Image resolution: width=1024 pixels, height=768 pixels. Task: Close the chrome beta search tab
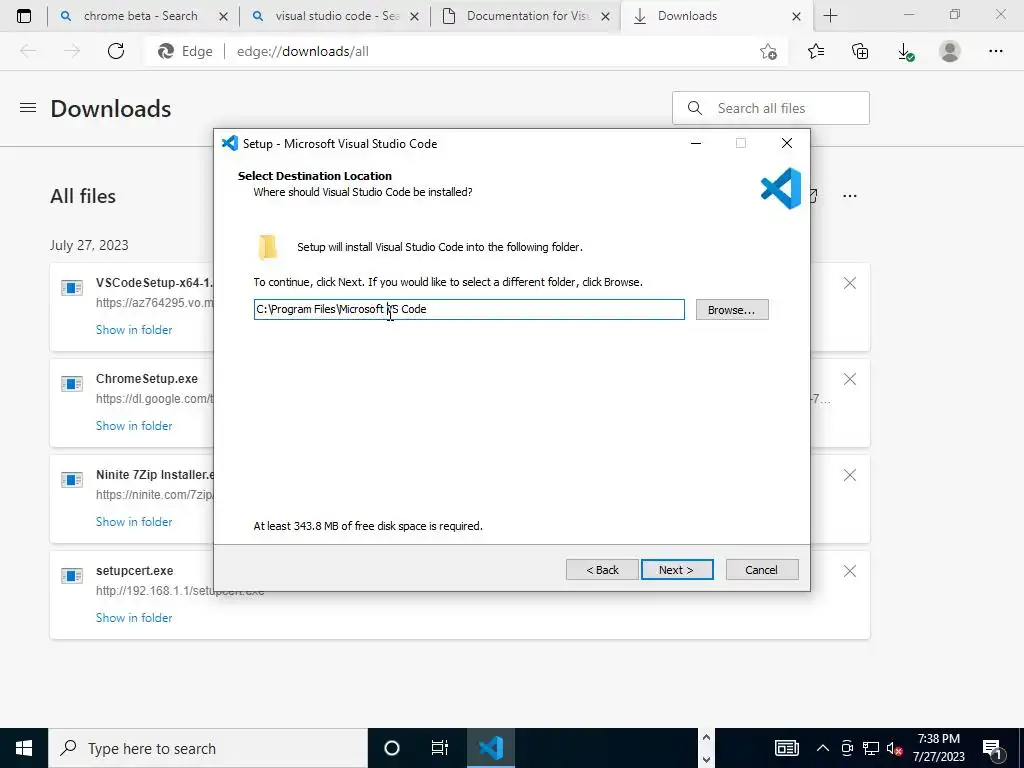(223, 16)
